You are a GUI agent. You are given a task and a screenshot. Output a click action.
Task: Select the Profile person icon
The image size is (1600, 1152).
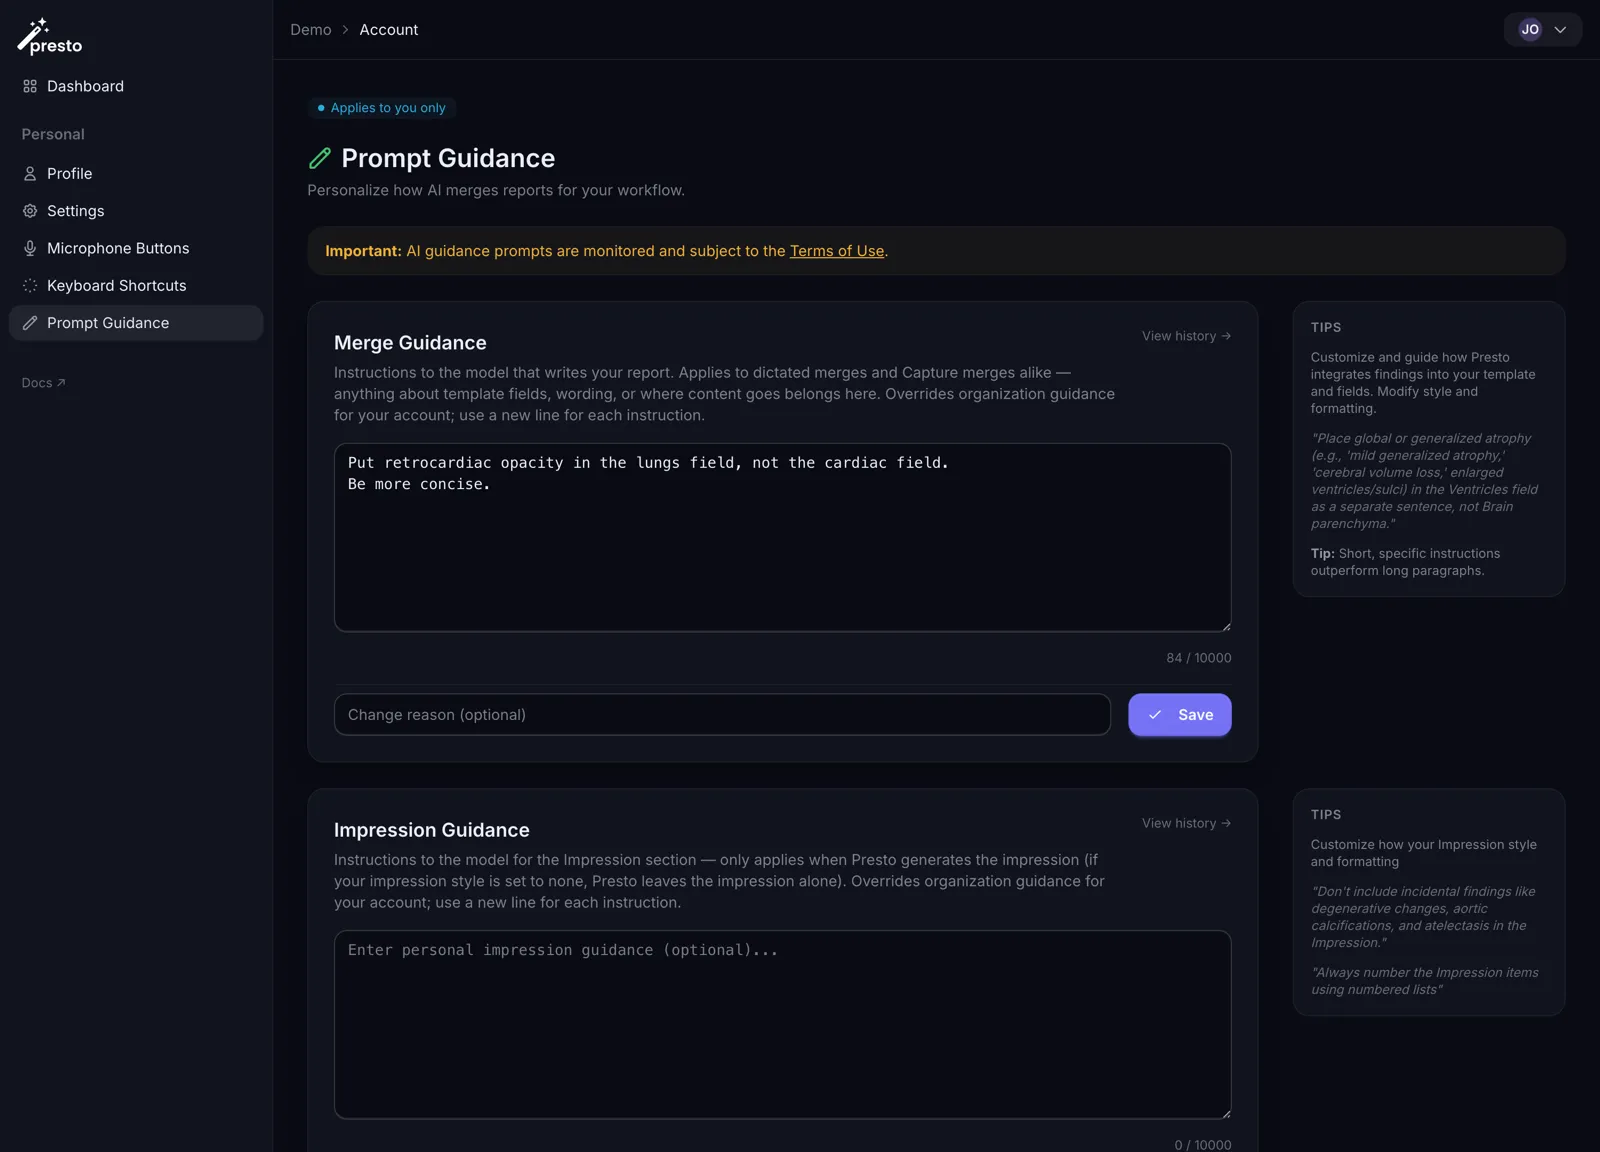click(30, 174)
